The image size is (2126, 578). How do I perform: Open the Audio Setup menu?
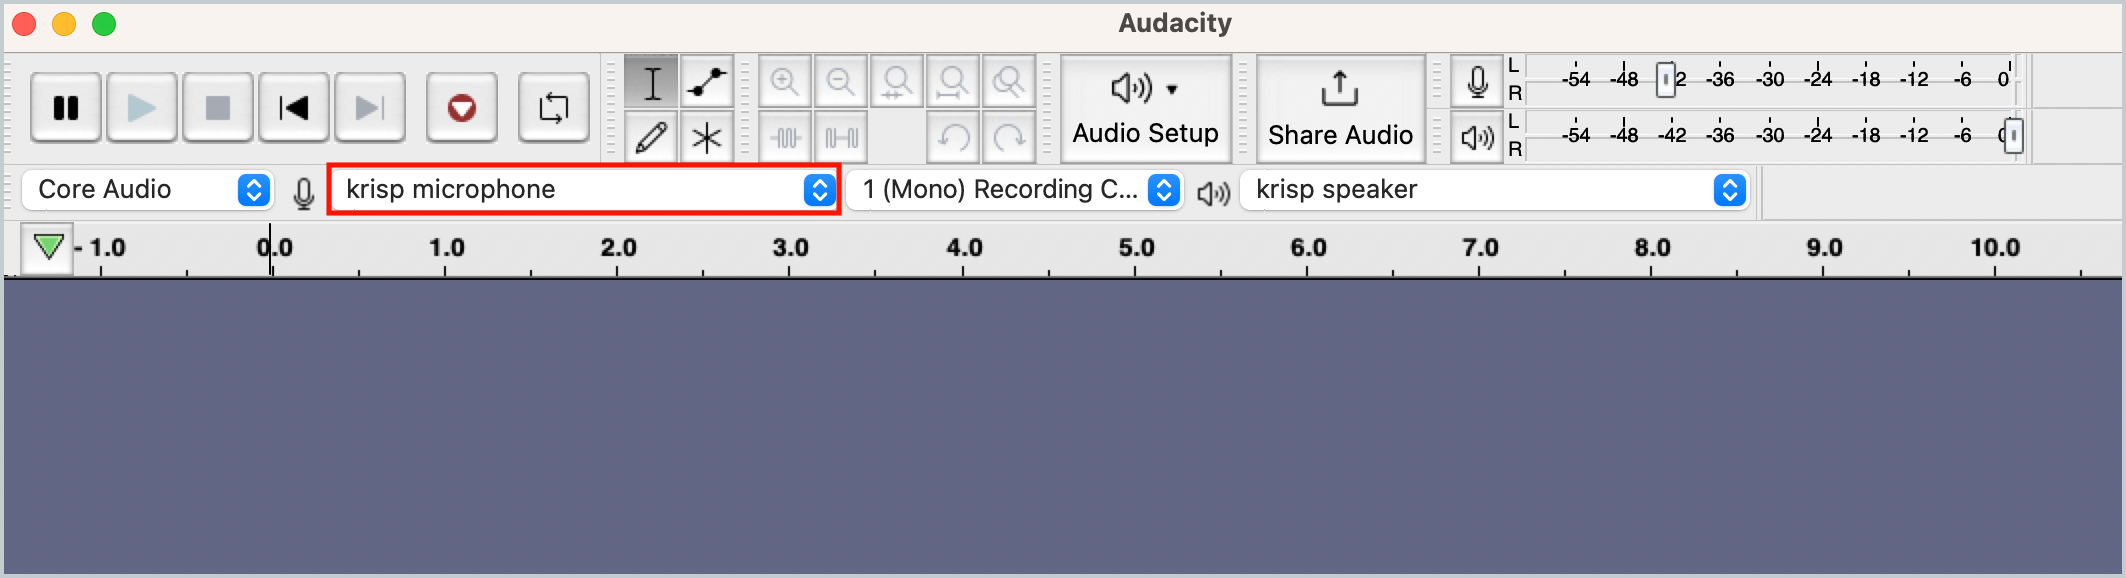pos(1144,108)
